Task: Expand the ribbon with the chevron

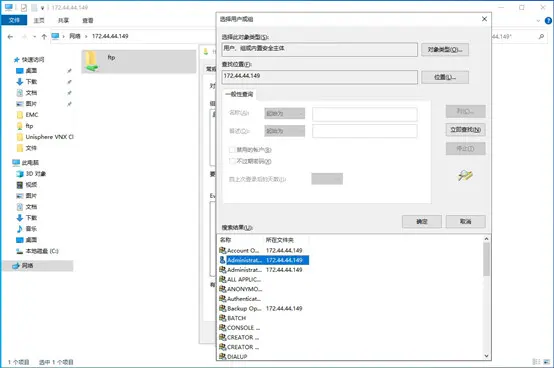Action: tap(538, 21)
